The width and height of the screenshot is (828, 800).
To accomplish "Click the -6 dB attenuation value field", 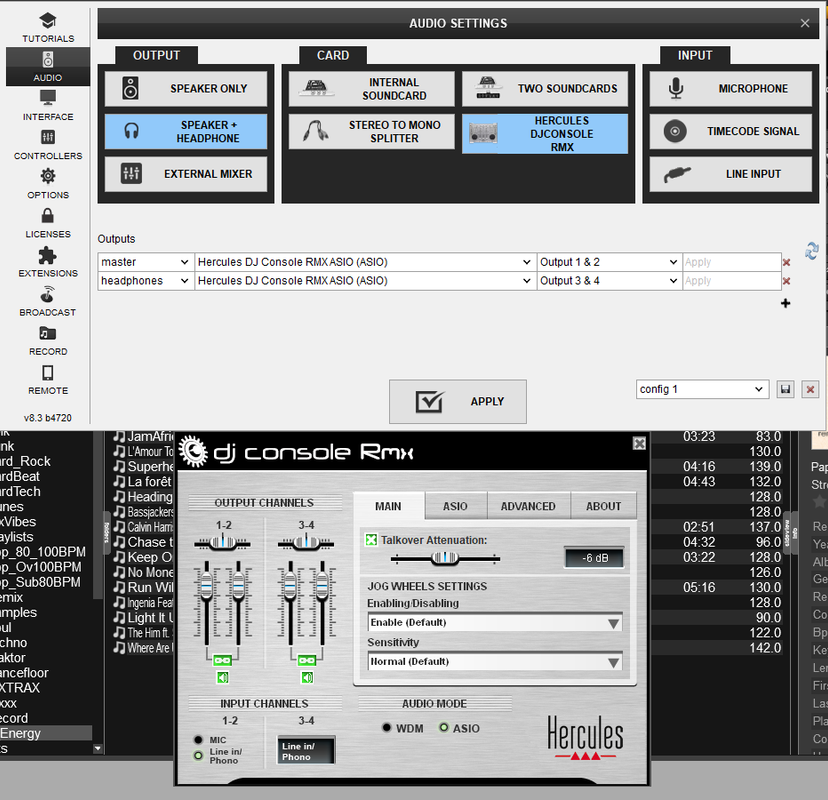I will click(595, 558).
